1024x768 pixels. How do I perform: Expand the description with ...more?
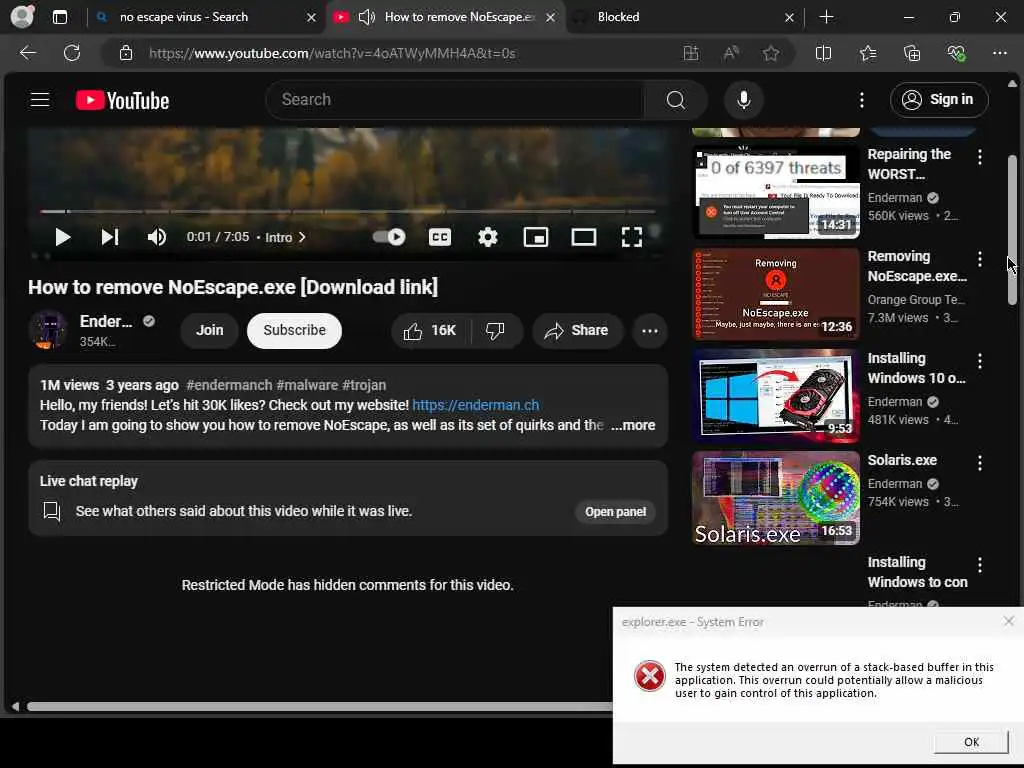[633, 425]
